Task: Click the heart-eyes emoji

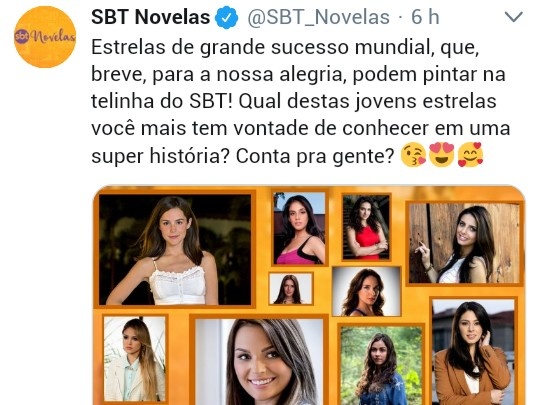Action: [442, 155]
